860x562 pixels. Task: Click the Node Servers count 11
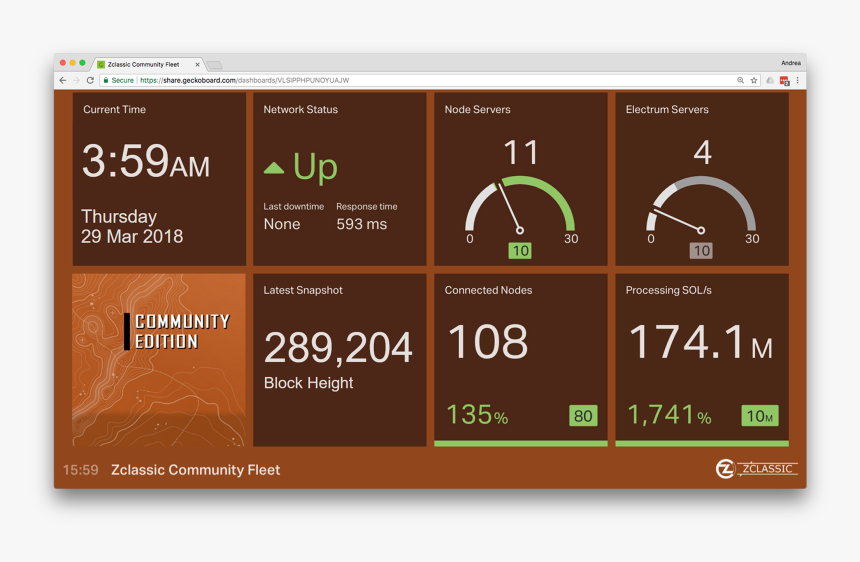[520, 152]
